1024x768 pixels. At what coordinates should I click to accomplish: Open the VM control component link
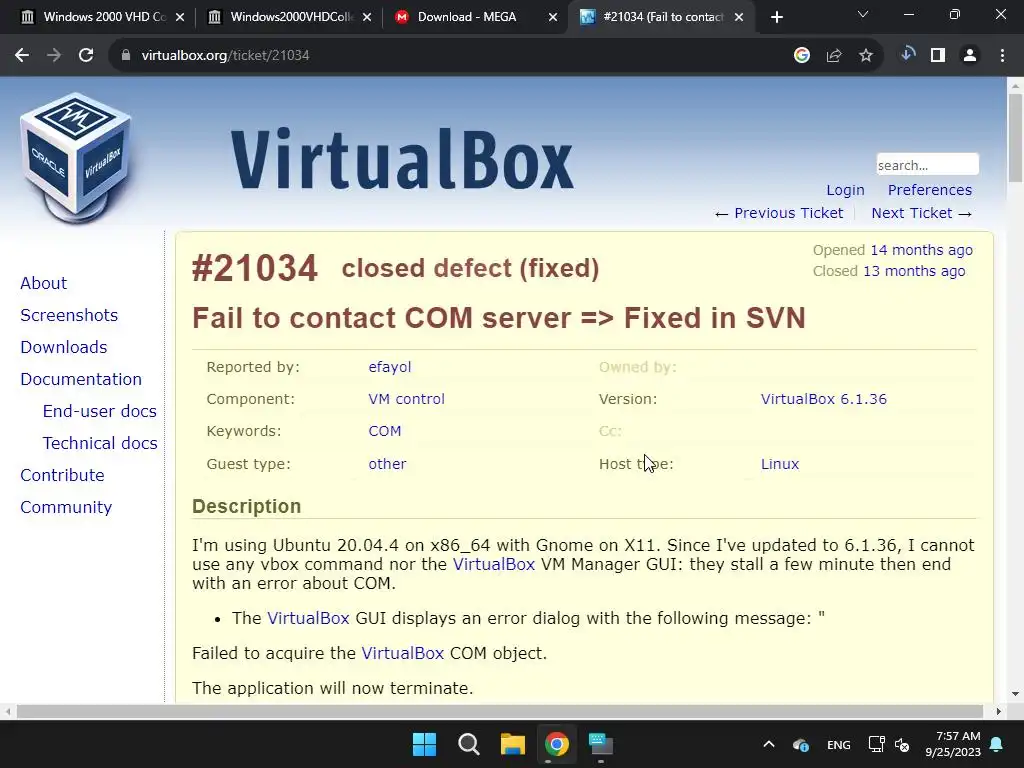pos(406,399)
